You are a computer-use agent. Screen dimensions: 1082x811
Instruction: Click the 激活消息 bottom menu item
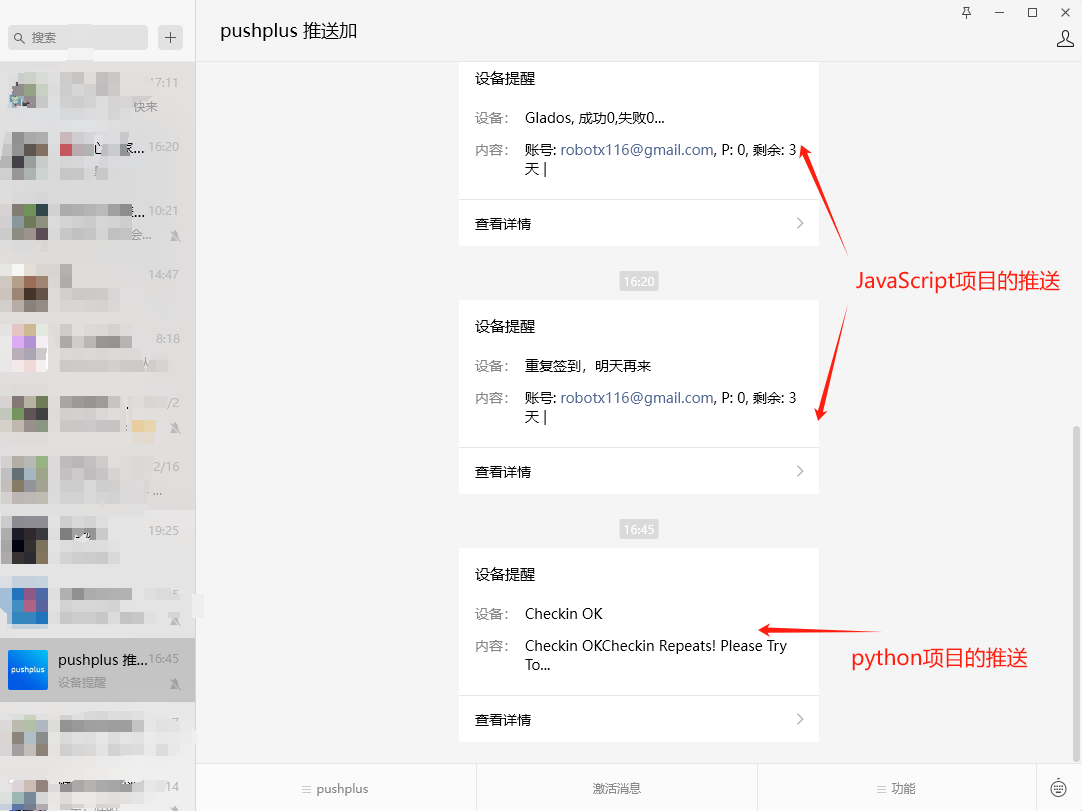[616, 788]
